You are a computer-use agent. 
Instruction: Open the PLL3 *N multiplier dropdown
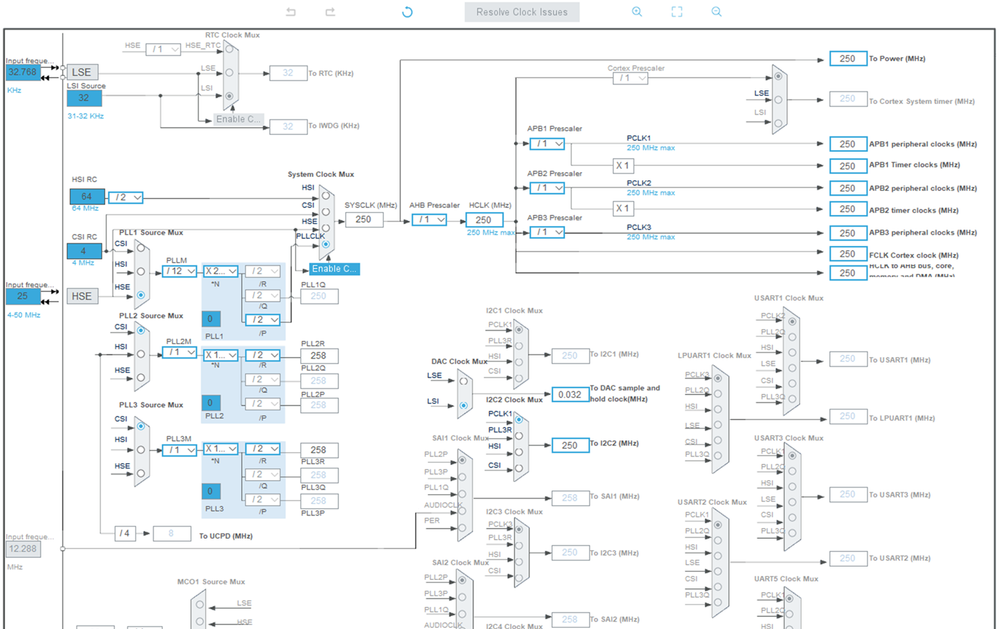click(x=220, y=449)
